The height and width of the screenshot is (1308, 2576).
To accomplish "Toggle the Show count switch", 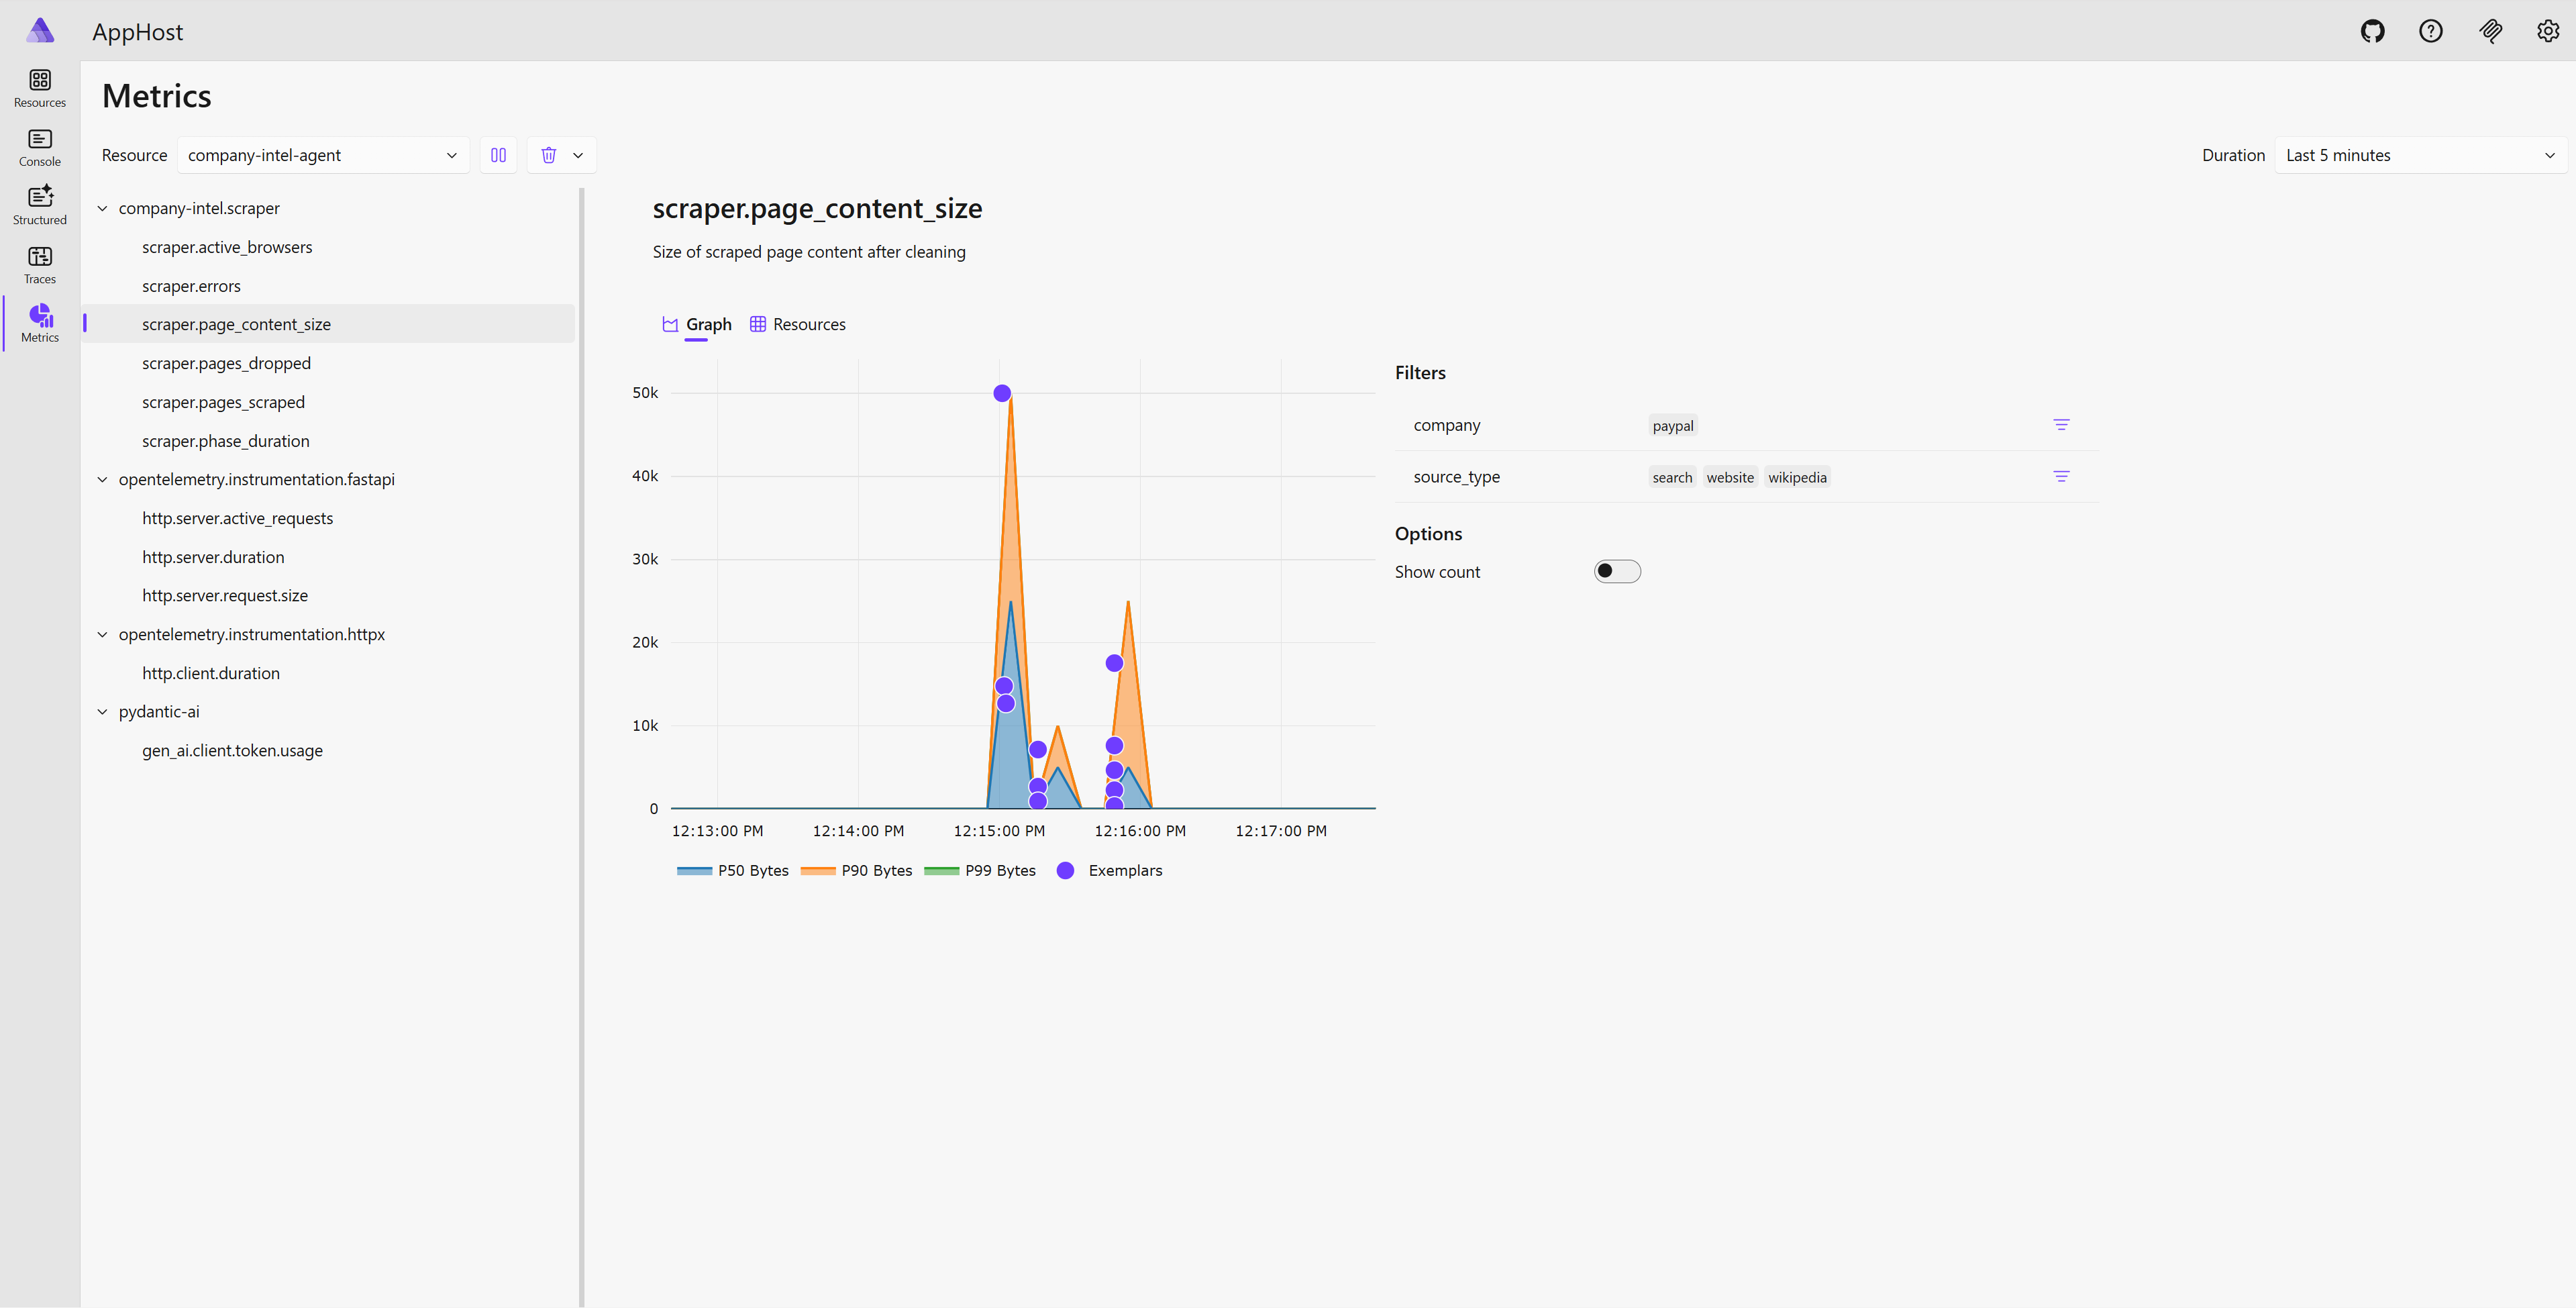I will click(x=1616, y=571).
